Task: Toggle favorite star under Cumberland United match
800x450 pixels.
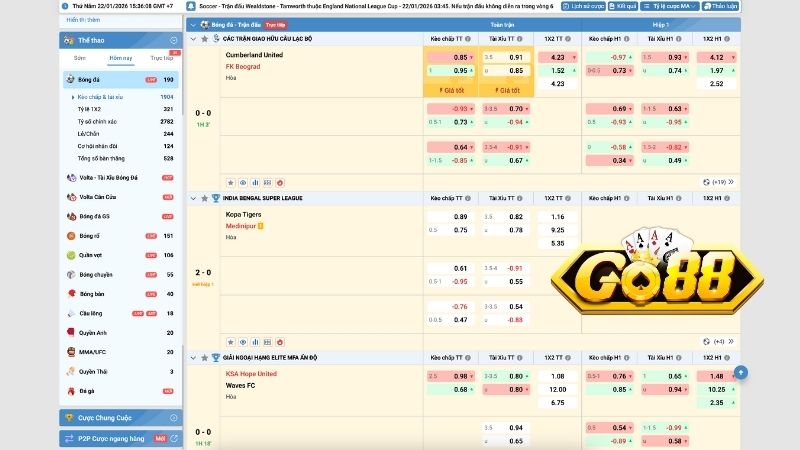Action: point(231,183)
